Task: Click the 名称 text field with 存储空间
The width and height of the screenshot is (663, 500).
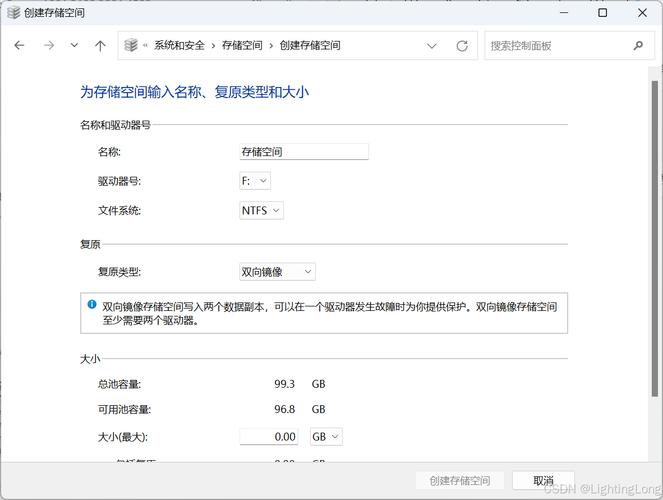Action: tap(304, 152)
